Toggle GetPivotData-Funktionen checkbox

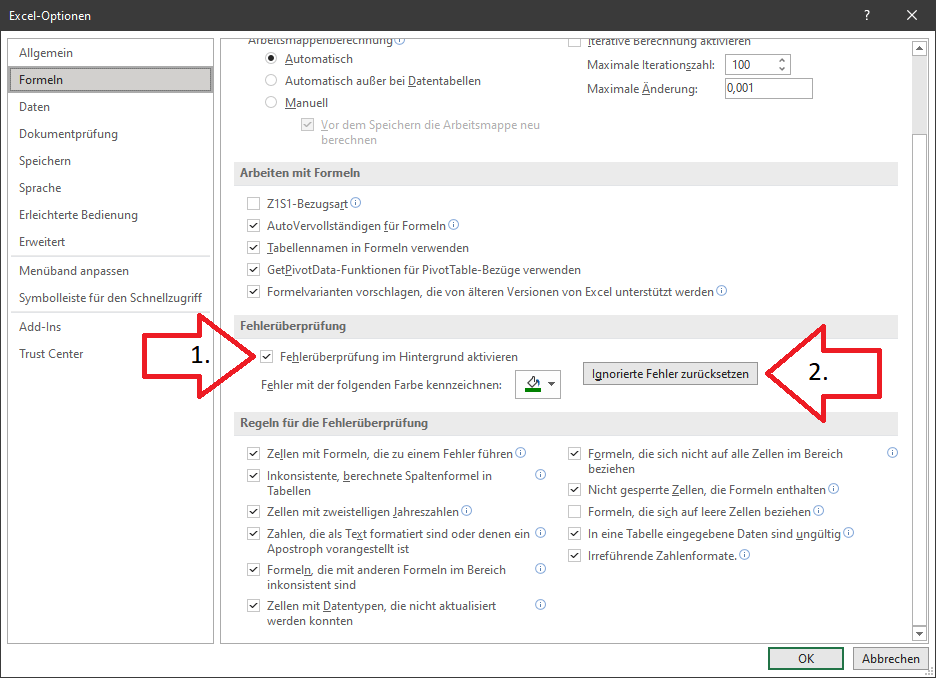254,270
